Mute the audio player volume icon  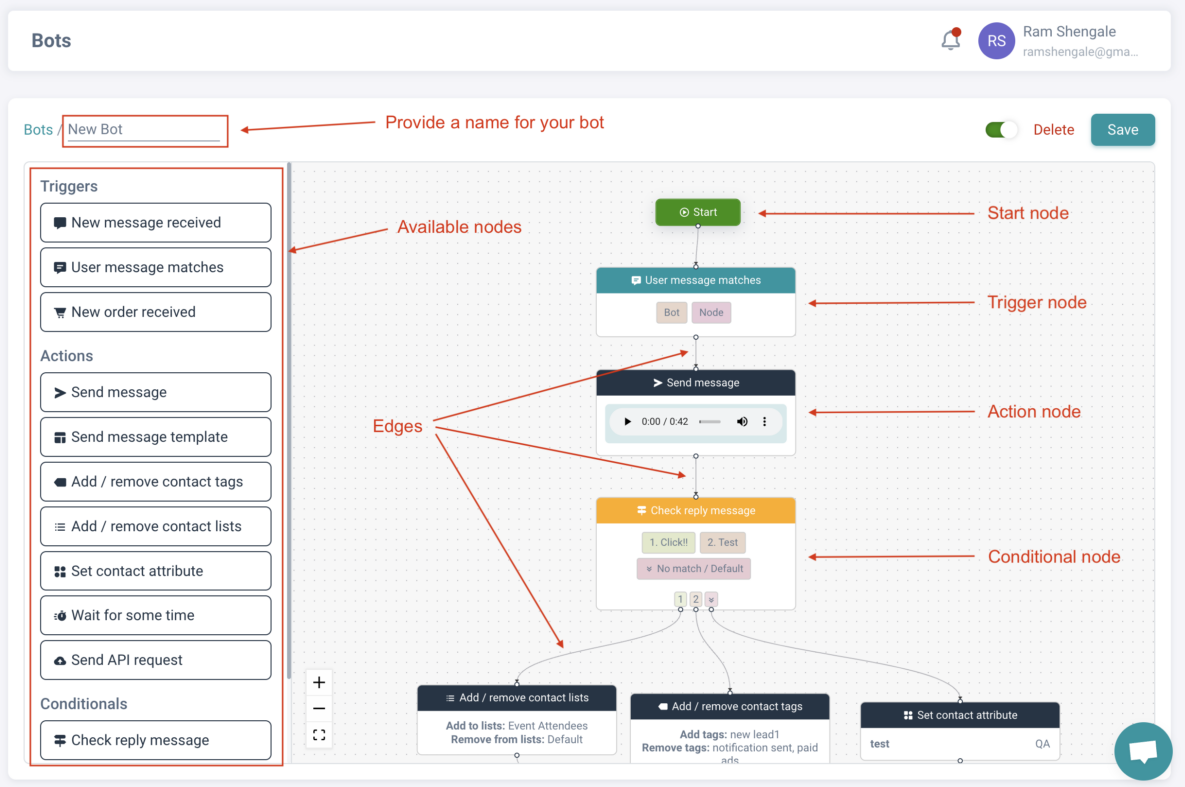pos(742,422)
